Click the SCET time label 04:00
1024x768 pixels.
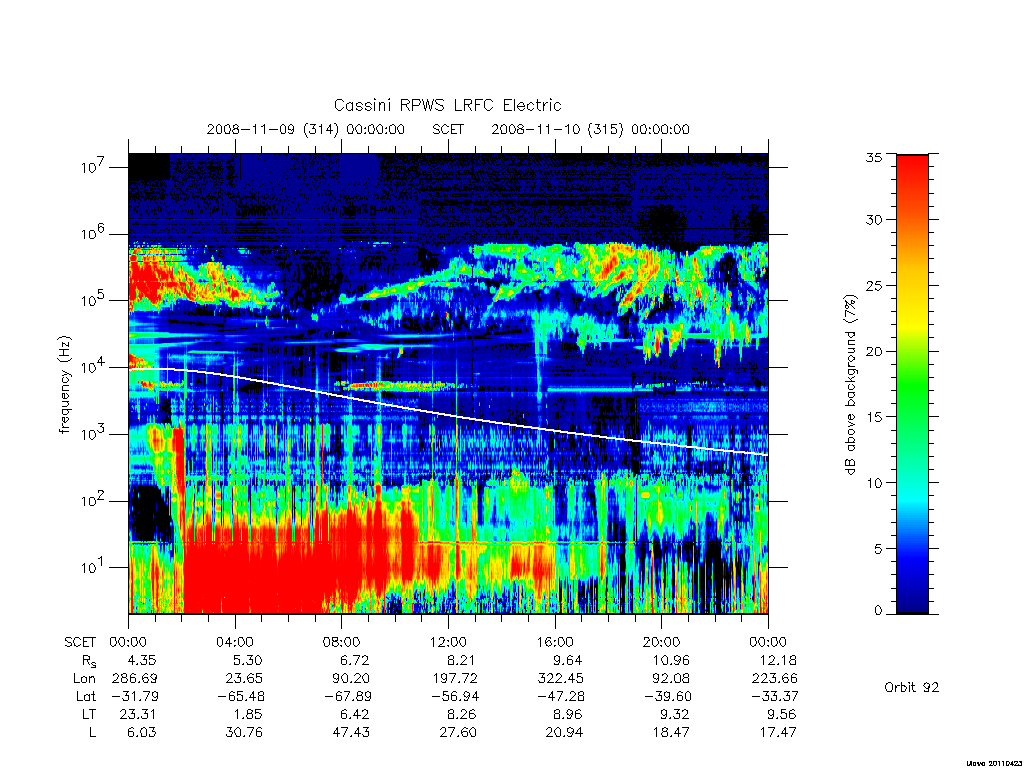(x=235, y=642)
